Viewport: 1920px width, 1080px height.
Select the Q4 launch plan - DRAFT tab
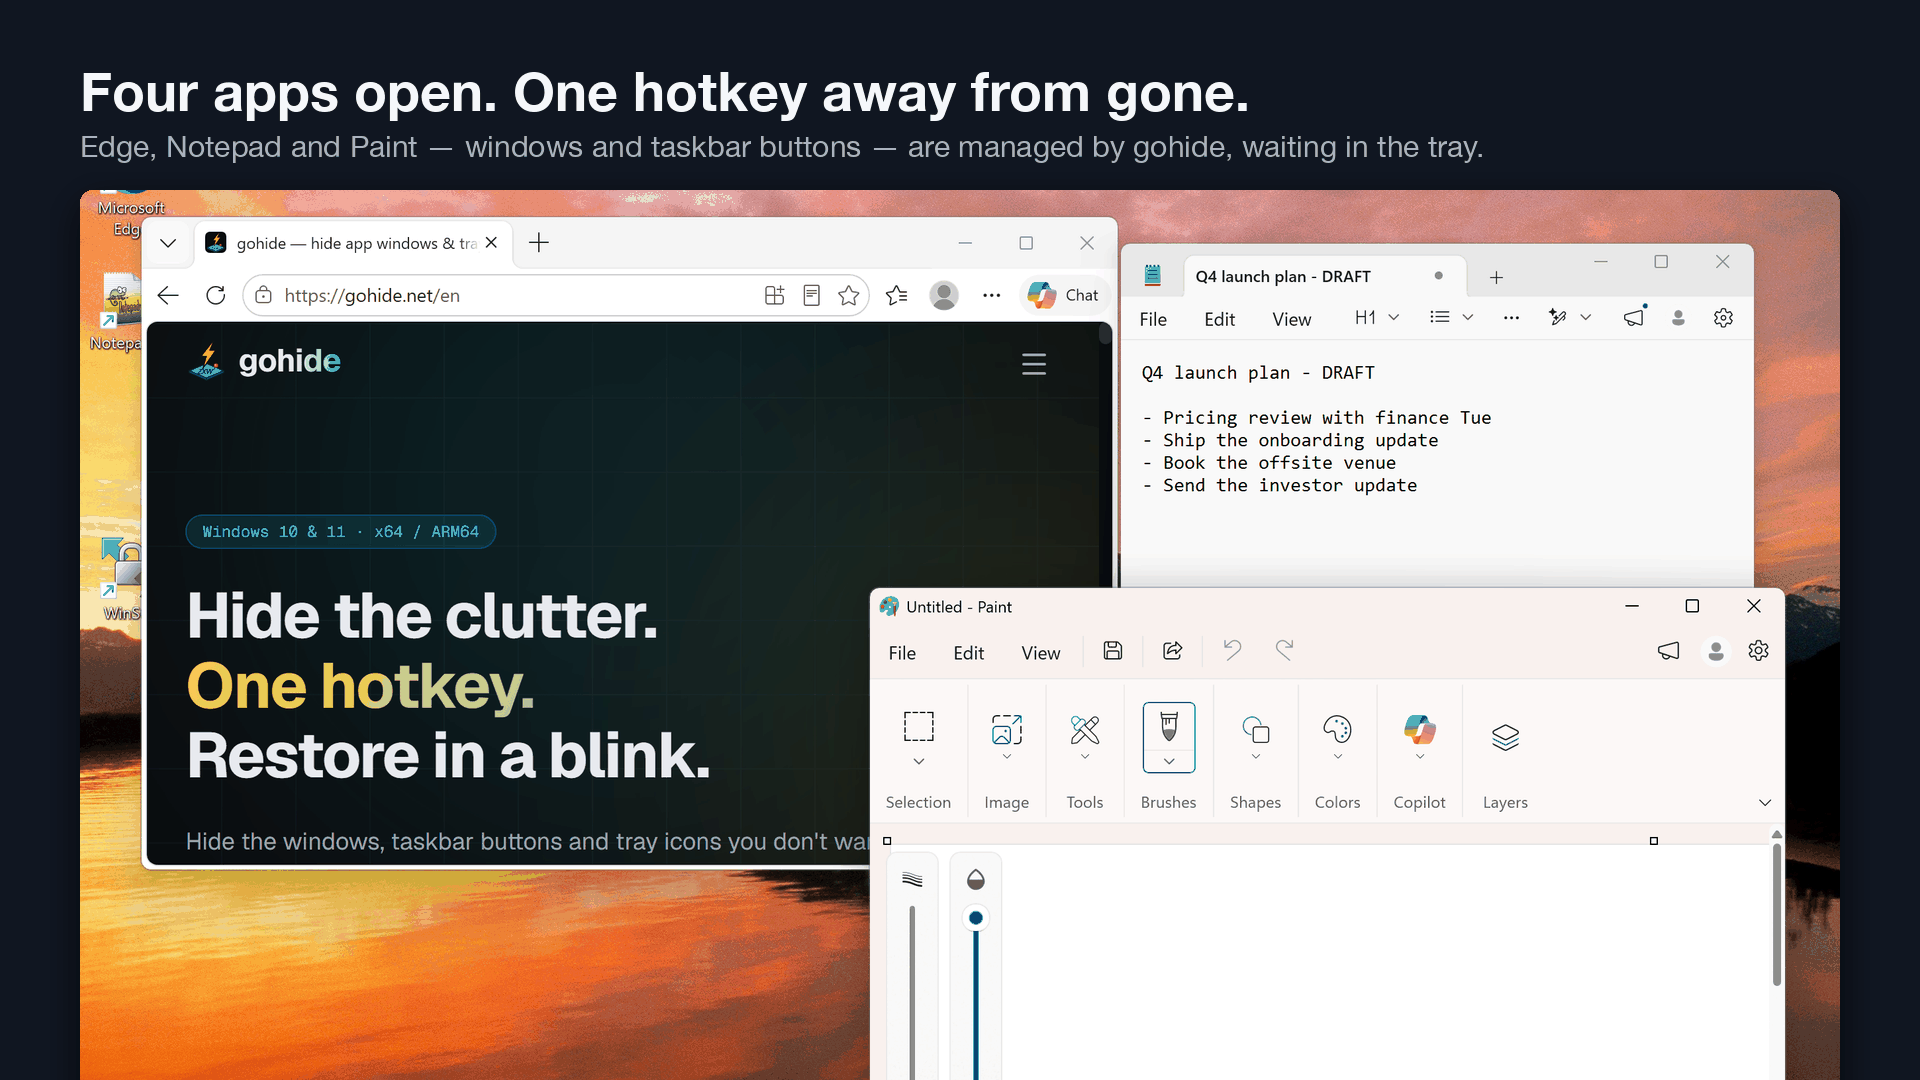tap(1324, 276)
